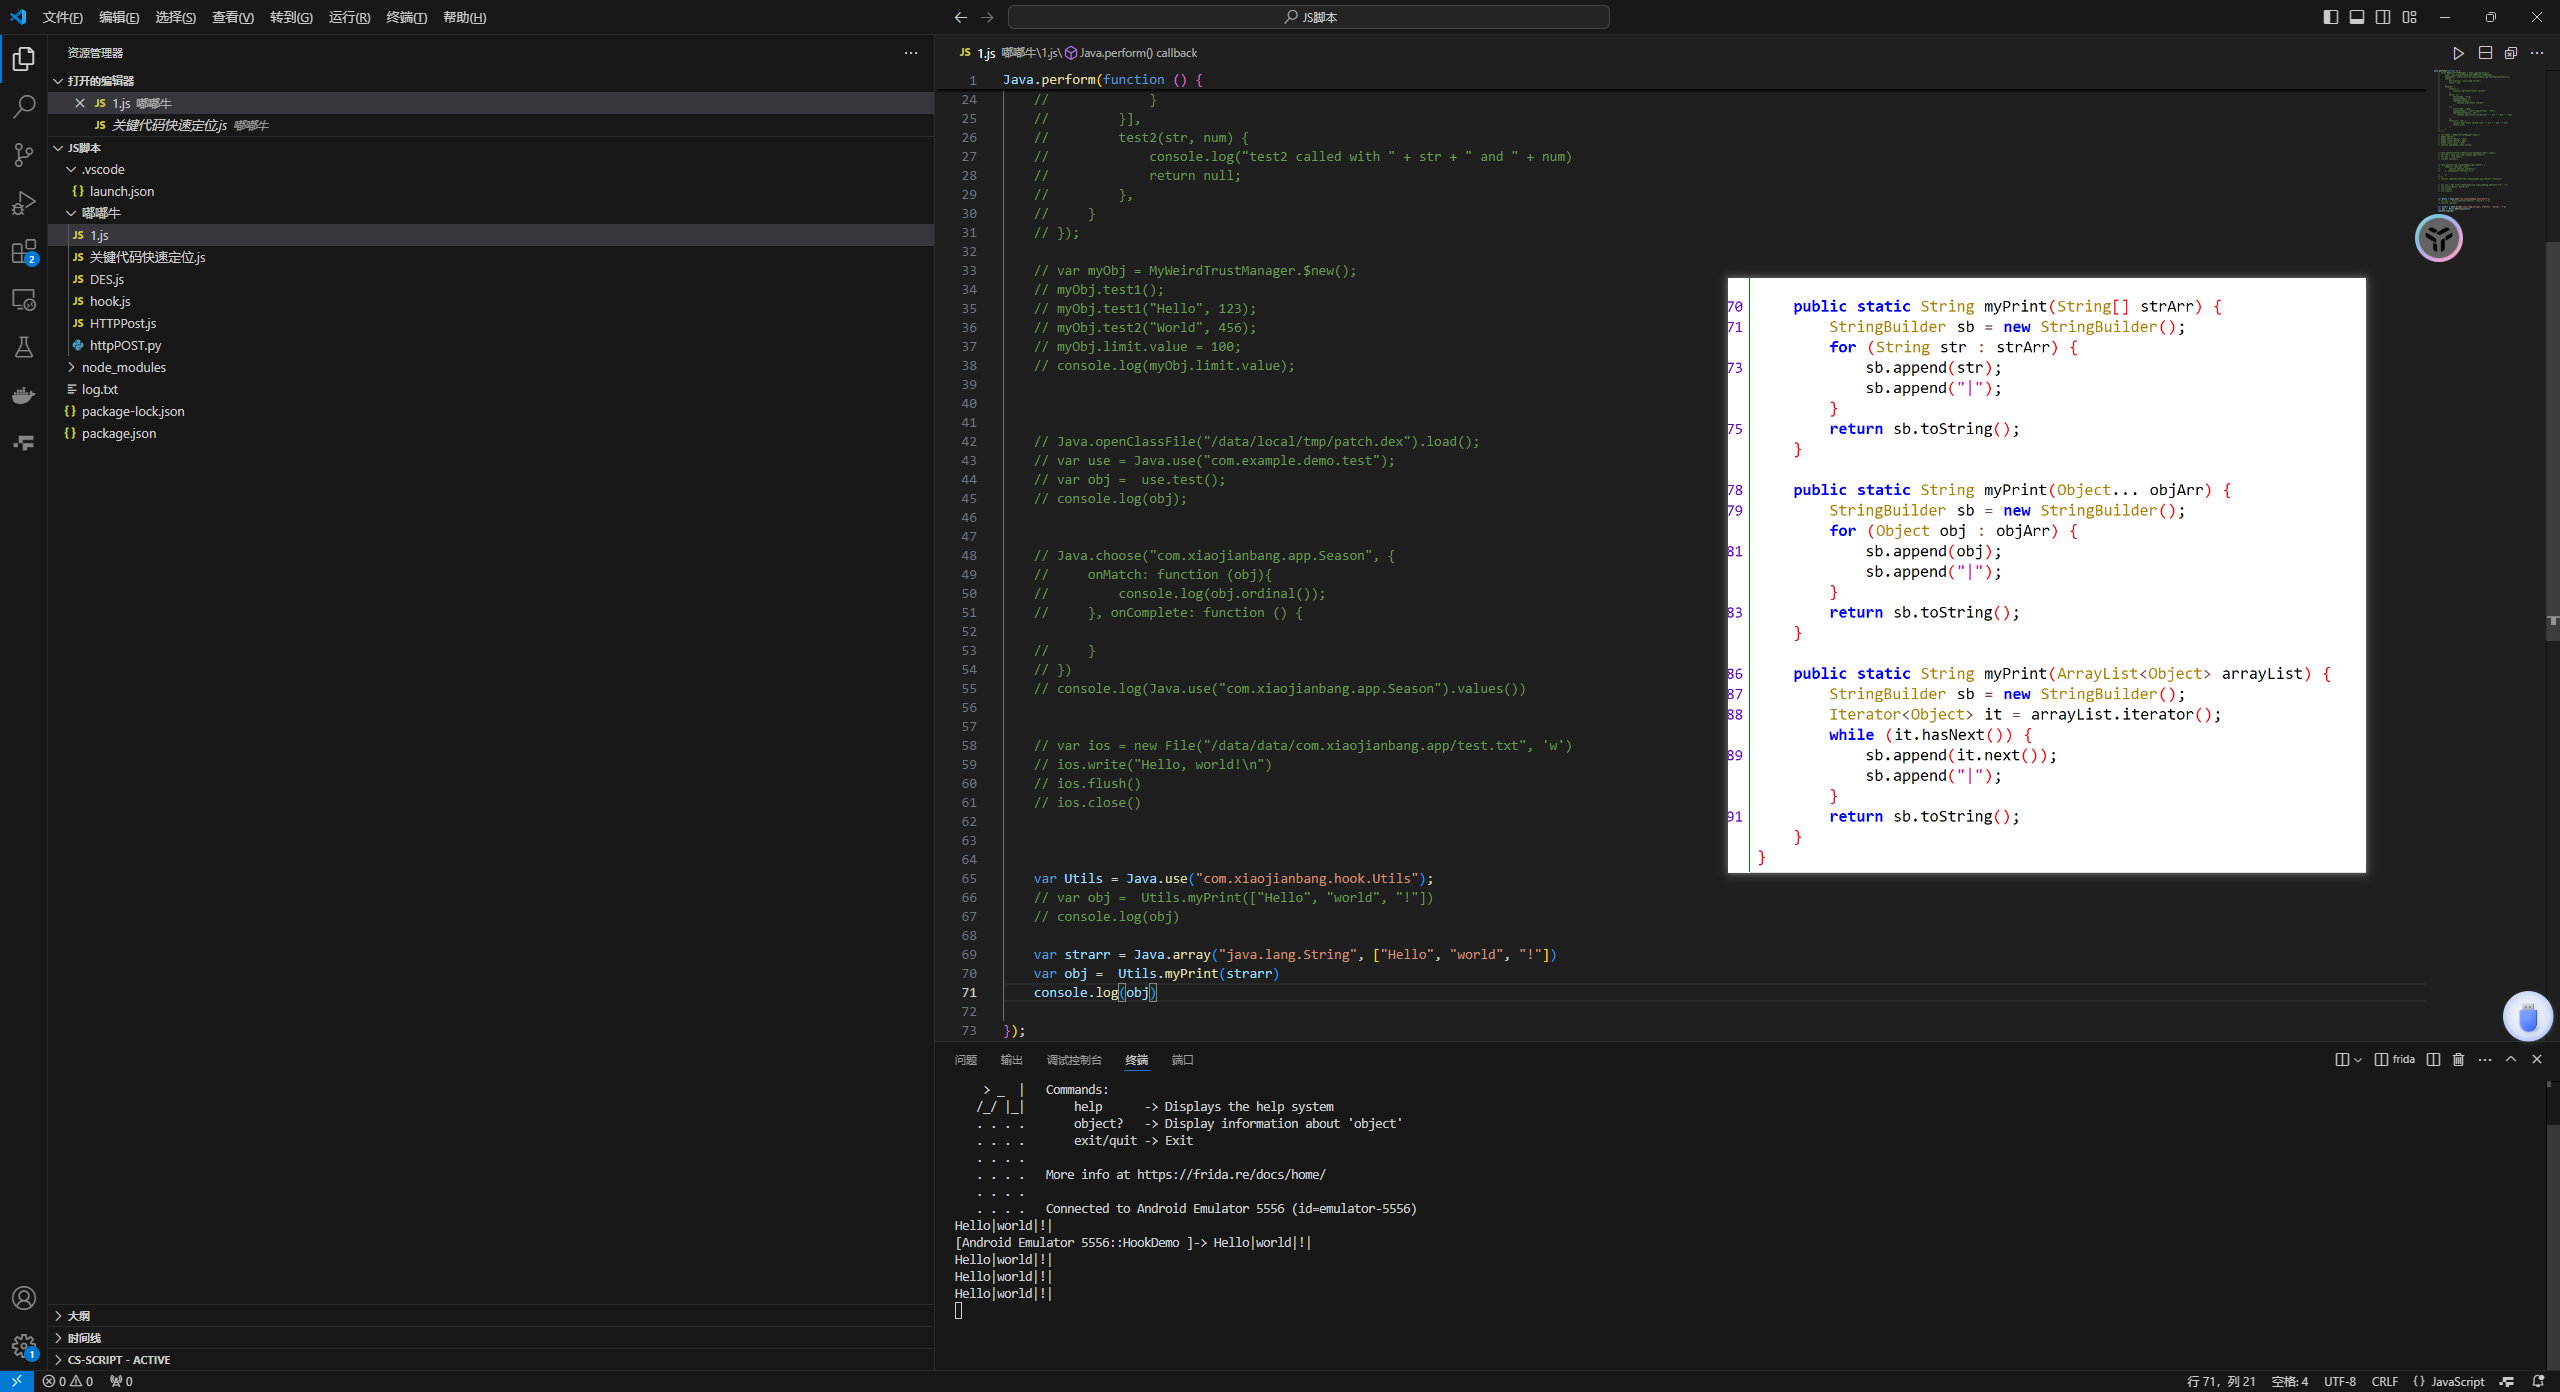2560x1392 pixels.
Task: Collapse the .vscode folder
Action: 103,169
